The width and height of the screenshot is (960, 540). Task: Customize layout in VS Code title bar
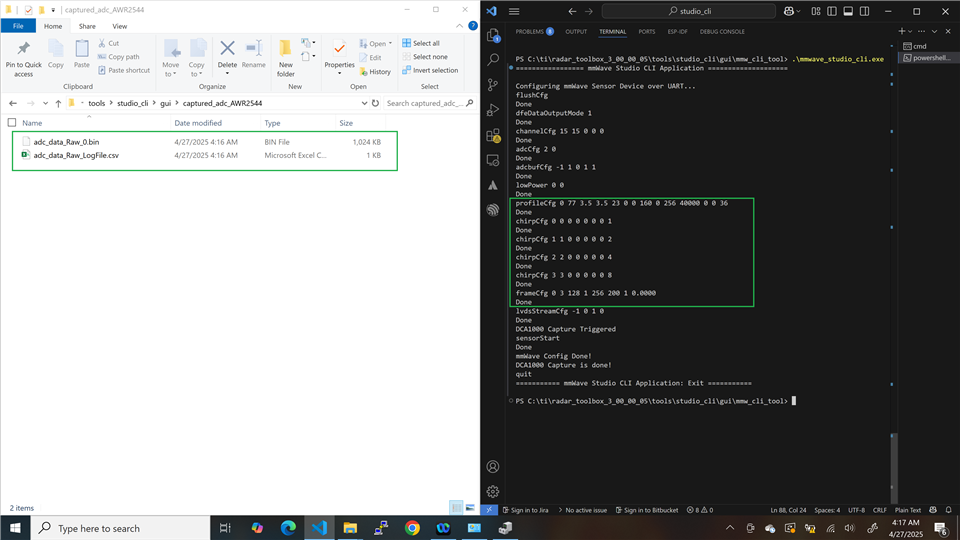coord(816,11)
